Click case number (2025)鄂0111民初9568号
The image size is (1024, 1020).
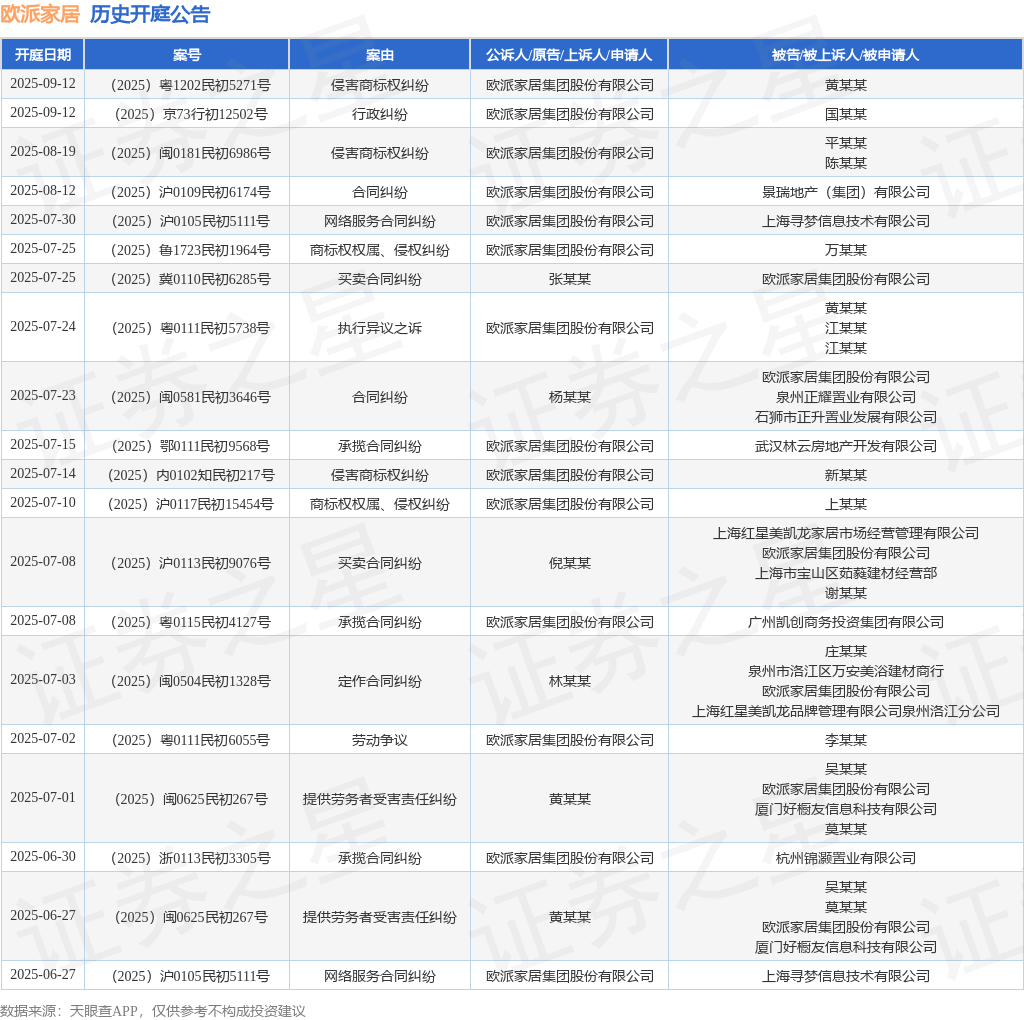click(x=190, y=446)
